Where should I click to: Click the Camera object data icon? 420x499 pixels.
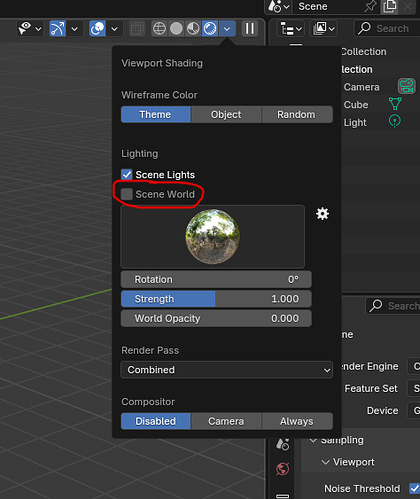point(407,86)
